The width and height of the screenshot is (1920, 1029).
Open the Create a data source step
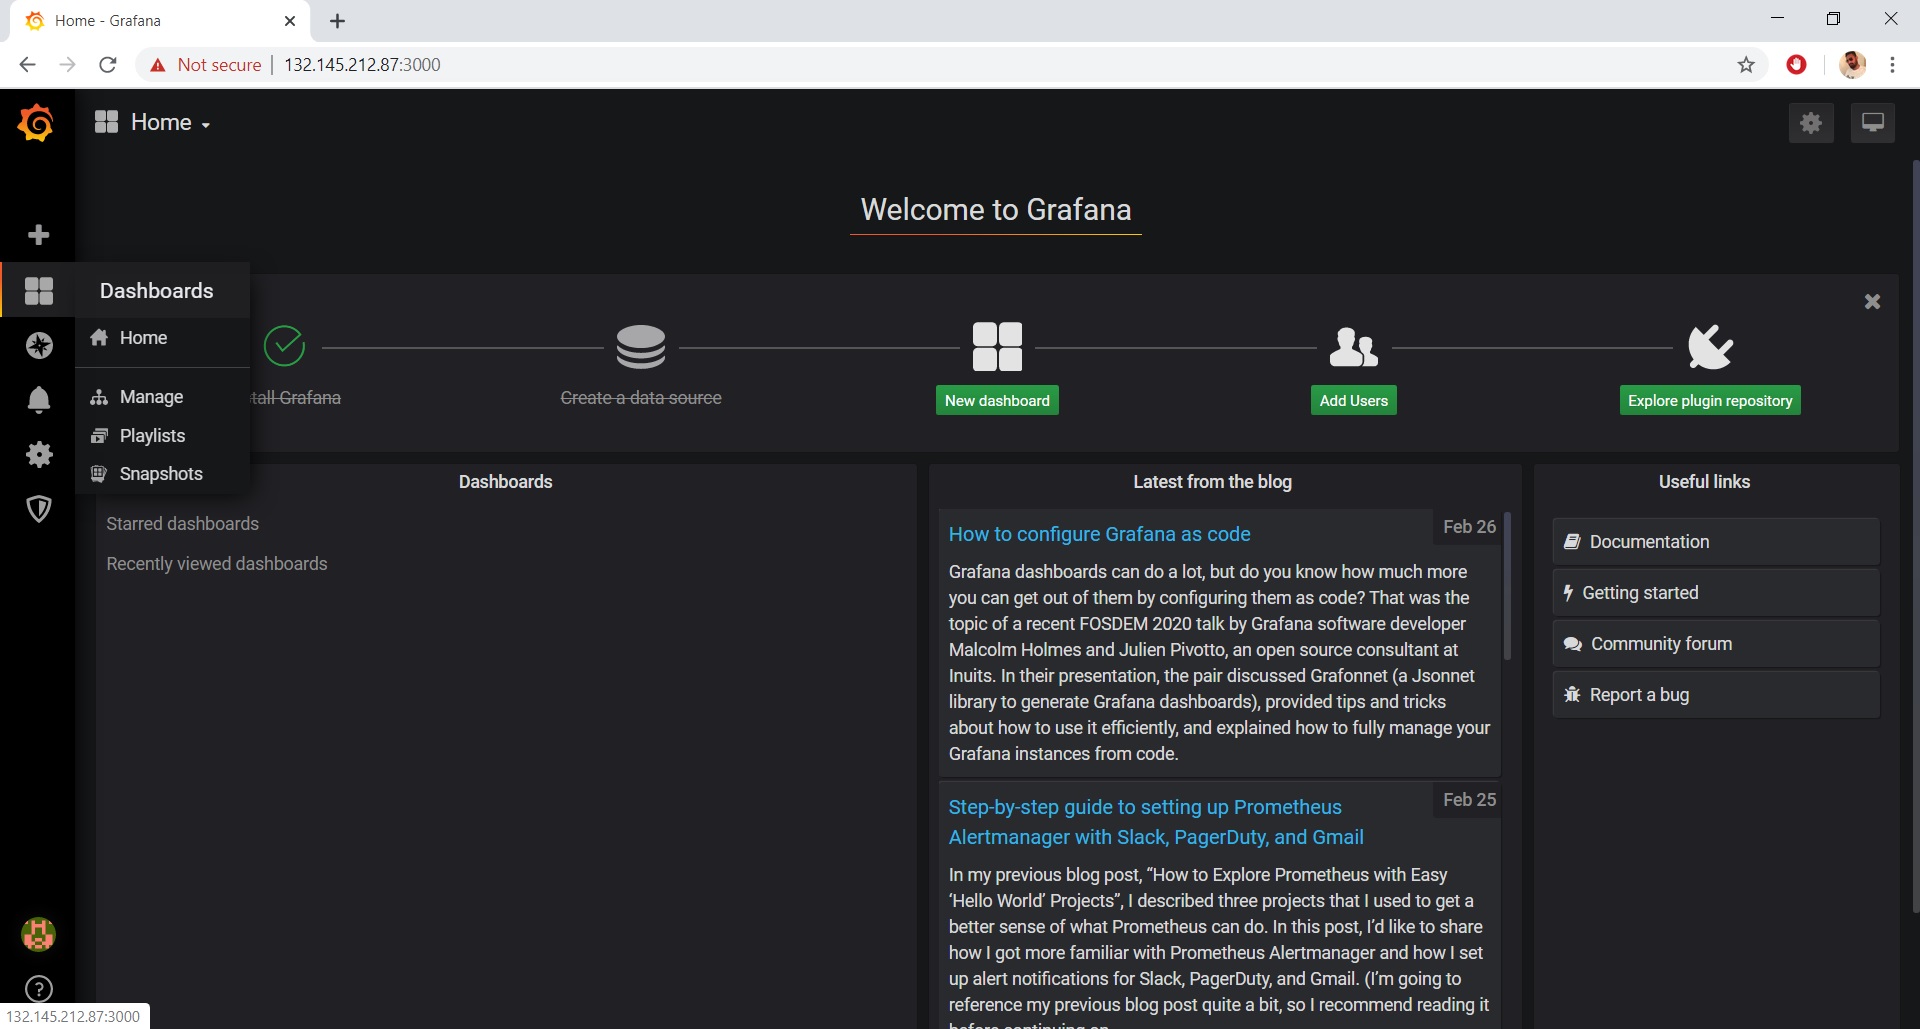641,398
